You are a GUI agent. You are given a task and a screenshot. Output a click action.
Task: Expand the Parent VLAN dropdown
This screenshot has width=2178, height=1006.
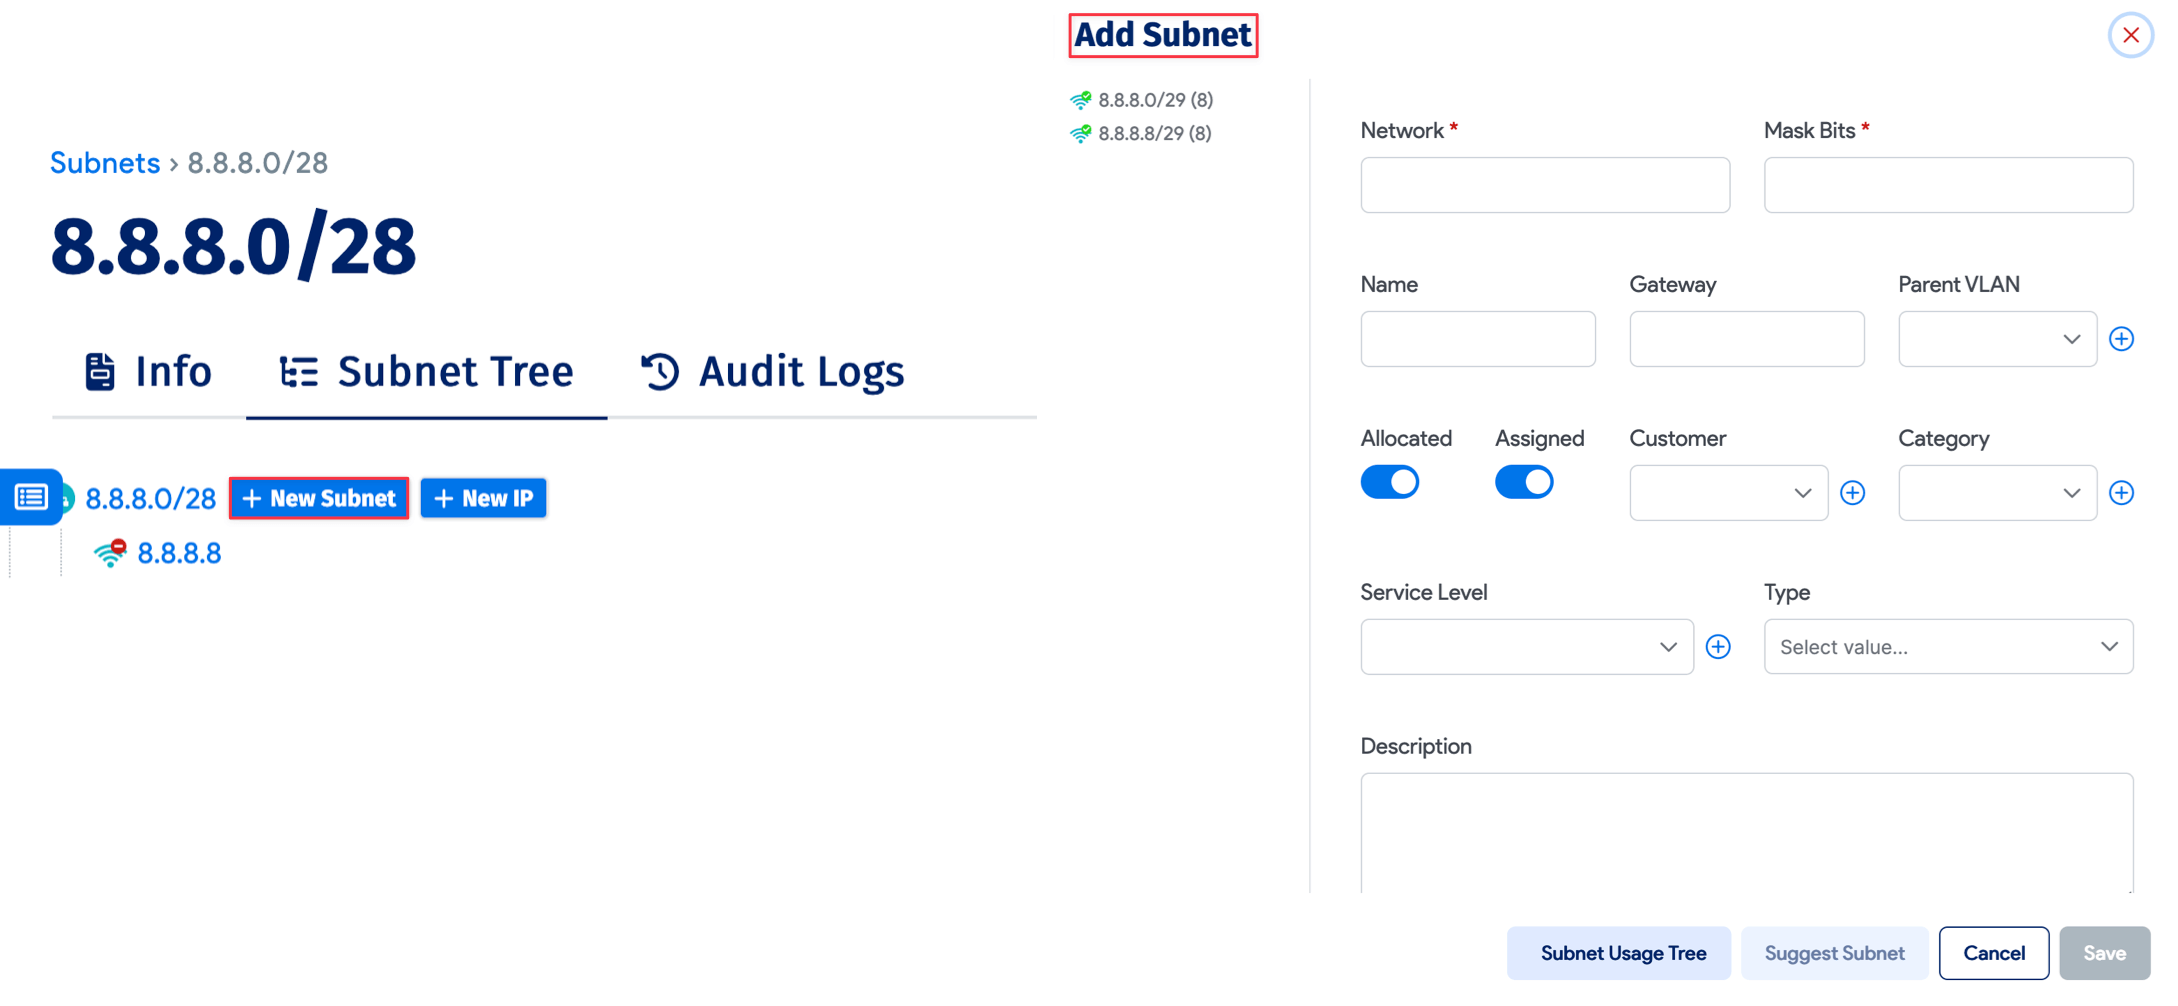pyautogui.click(x=1996, y=338)
